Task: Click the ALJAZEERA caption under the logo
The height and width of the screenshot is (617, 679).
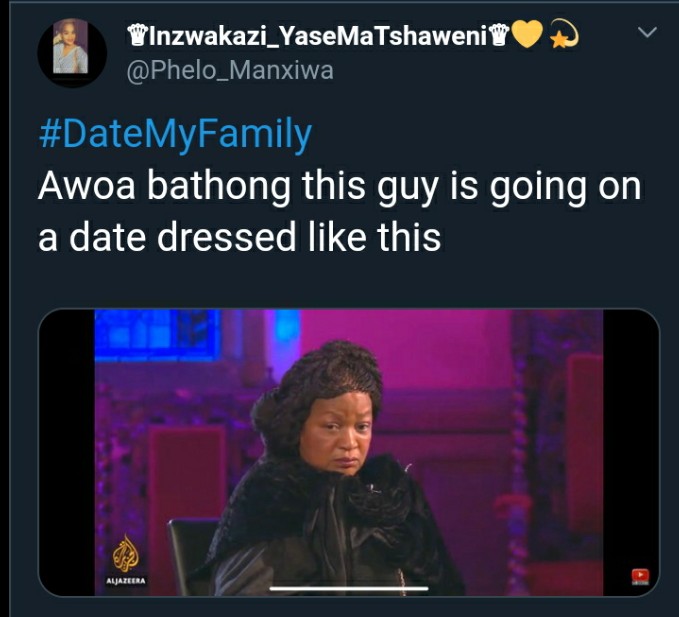Action: 126,581
